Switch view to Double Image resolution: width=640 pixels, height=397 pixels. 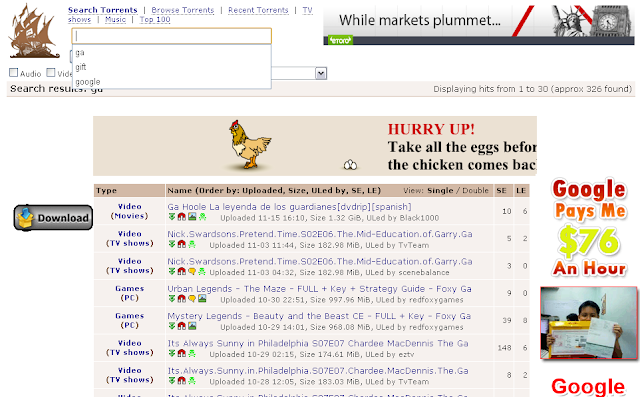coord(476,191)
